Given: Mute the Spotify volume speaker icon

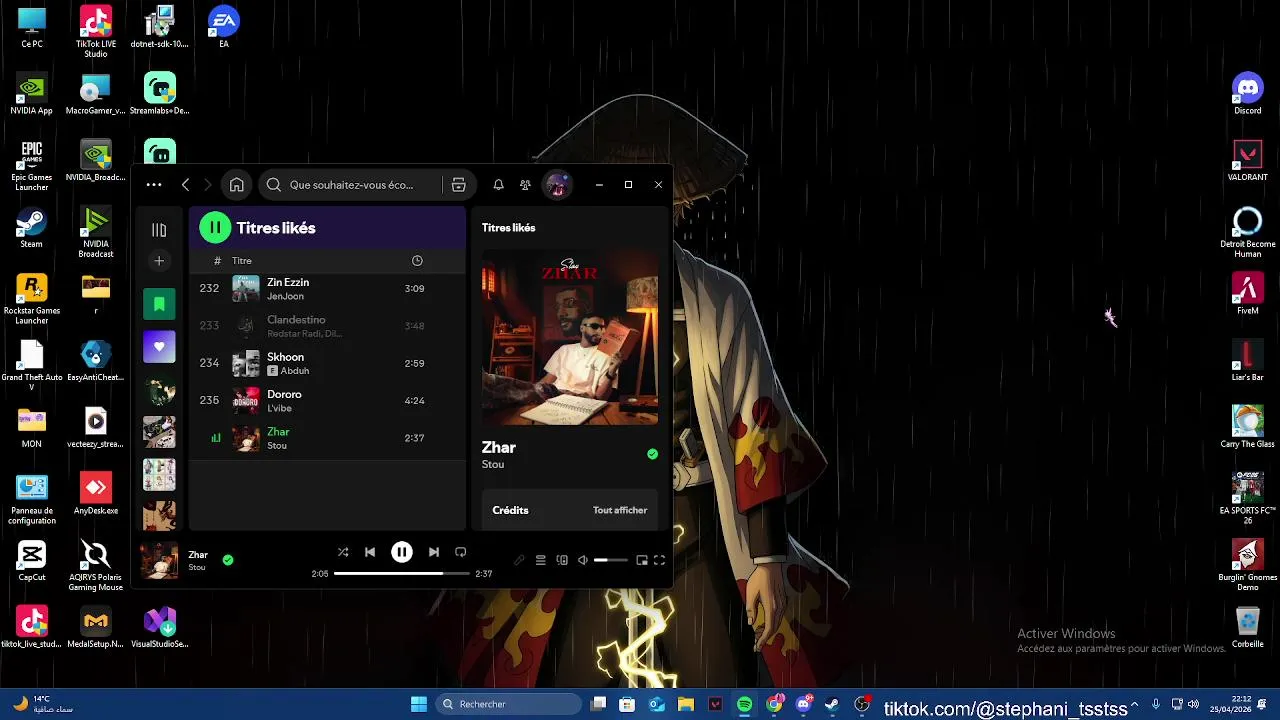Looking at the screenshot, I should pyautogui.click(x=583, y=560).
